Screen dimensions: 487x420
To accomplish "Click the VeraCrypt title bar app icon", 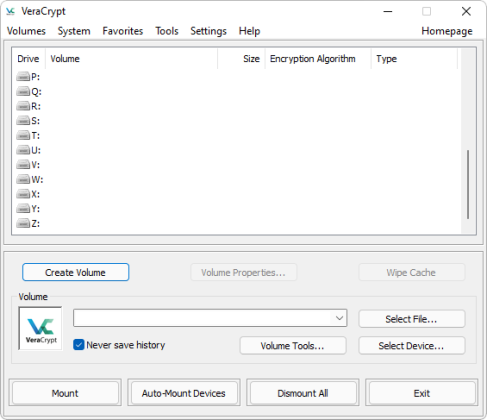I will (x=11, y=12).
